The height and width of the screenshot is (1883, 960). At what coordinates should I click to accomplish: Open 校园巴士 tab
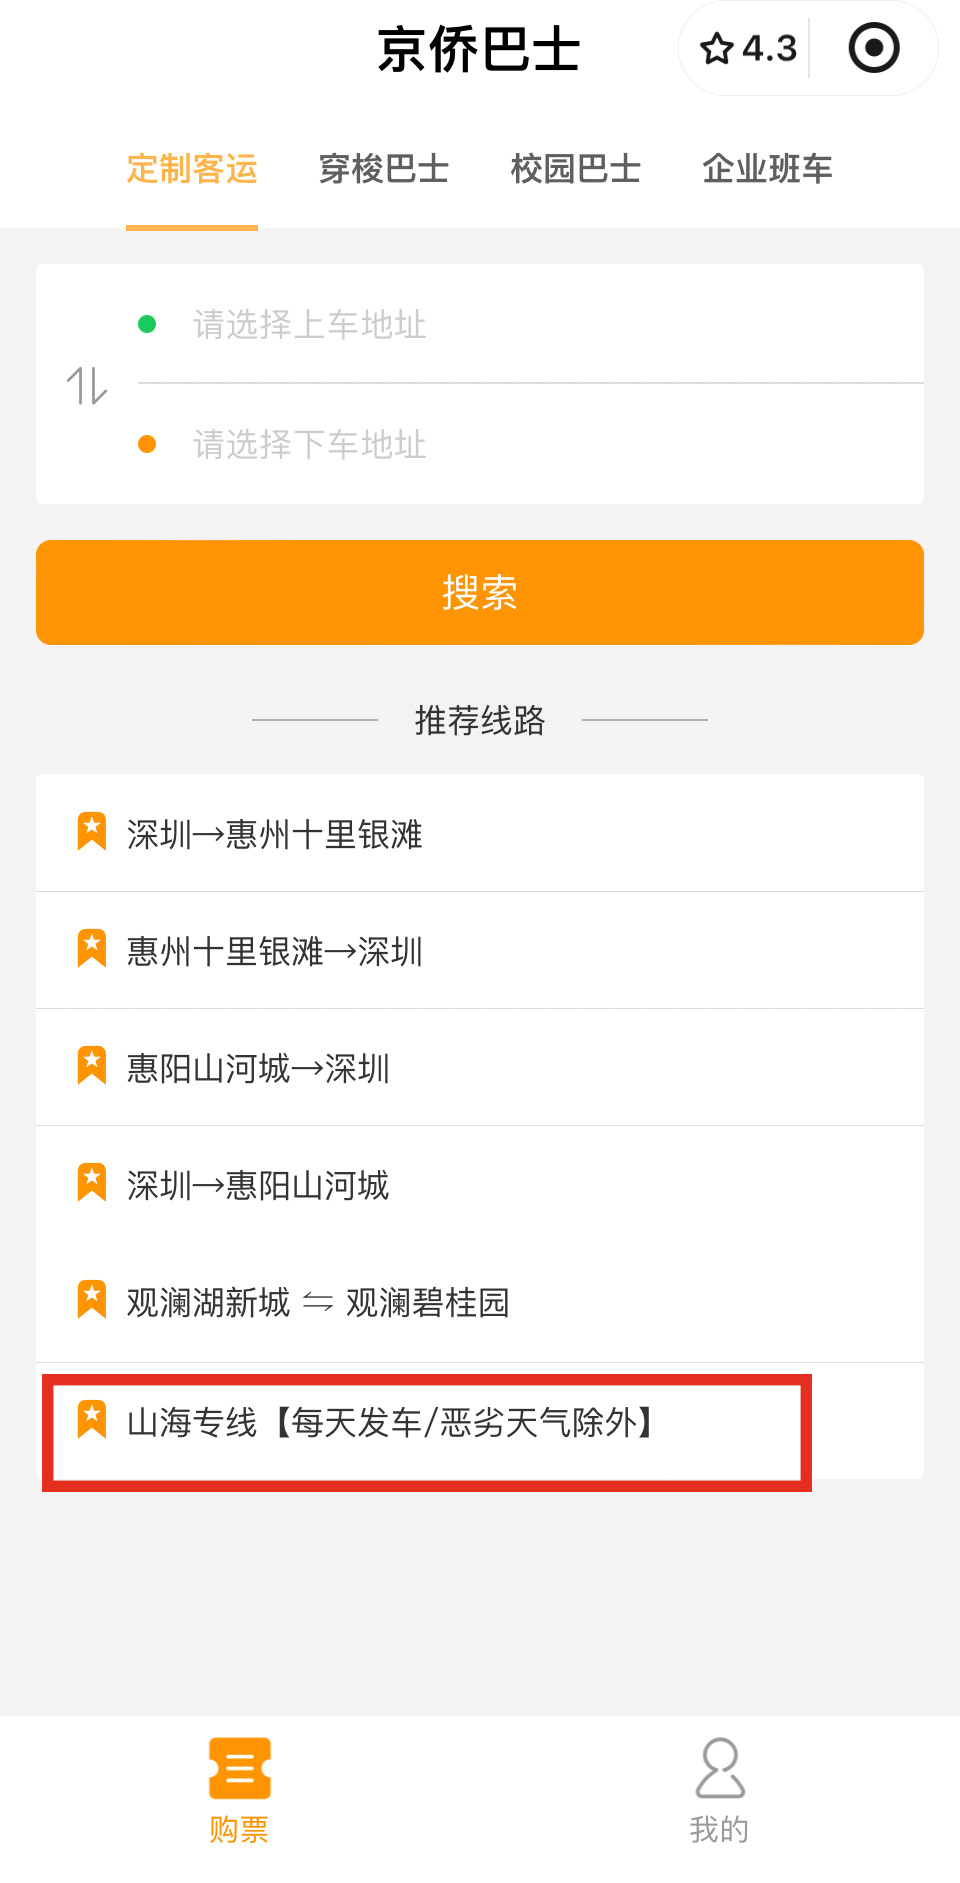coord(576,169)
